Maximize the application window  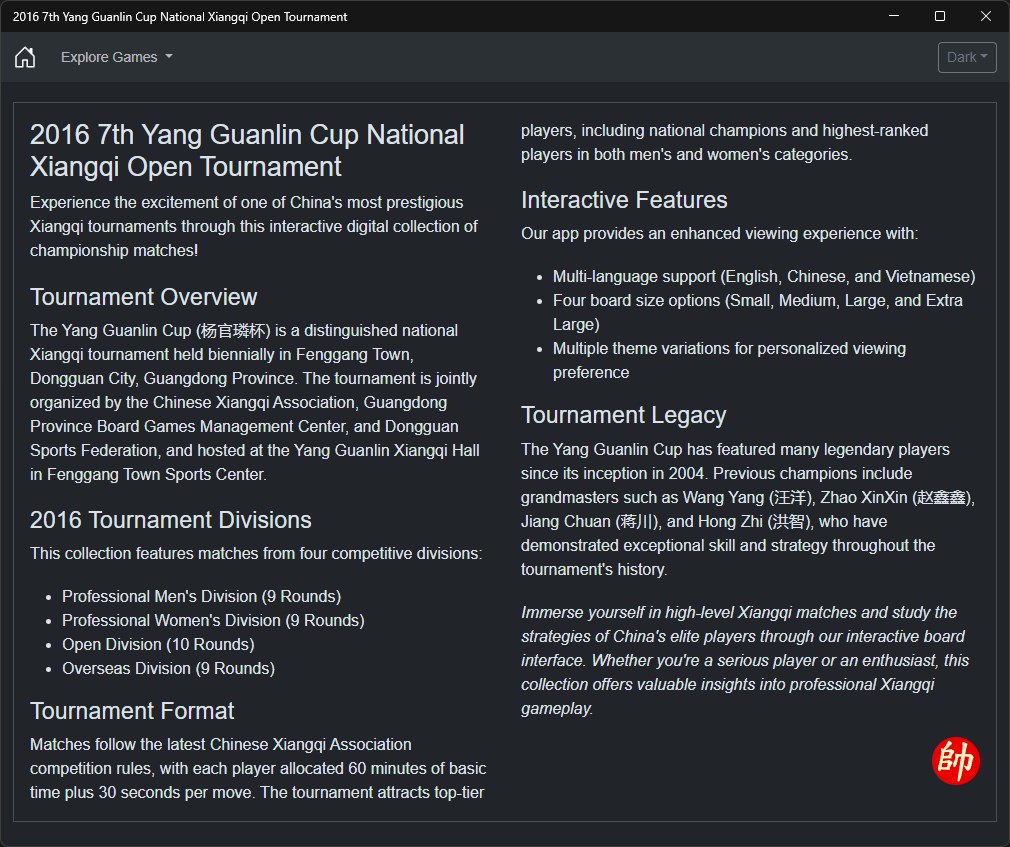[x=940, y=16]
